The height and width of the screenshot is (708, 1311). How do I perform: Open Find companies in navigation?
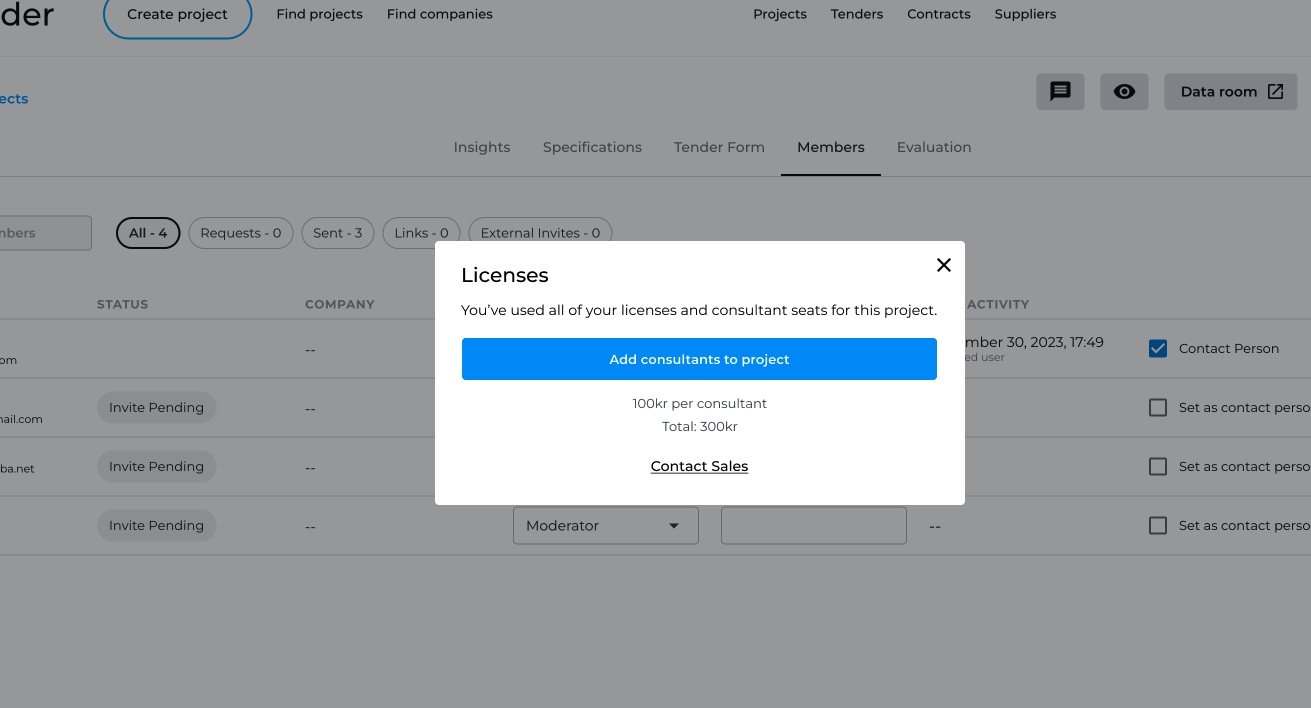[x=439, y=14]
